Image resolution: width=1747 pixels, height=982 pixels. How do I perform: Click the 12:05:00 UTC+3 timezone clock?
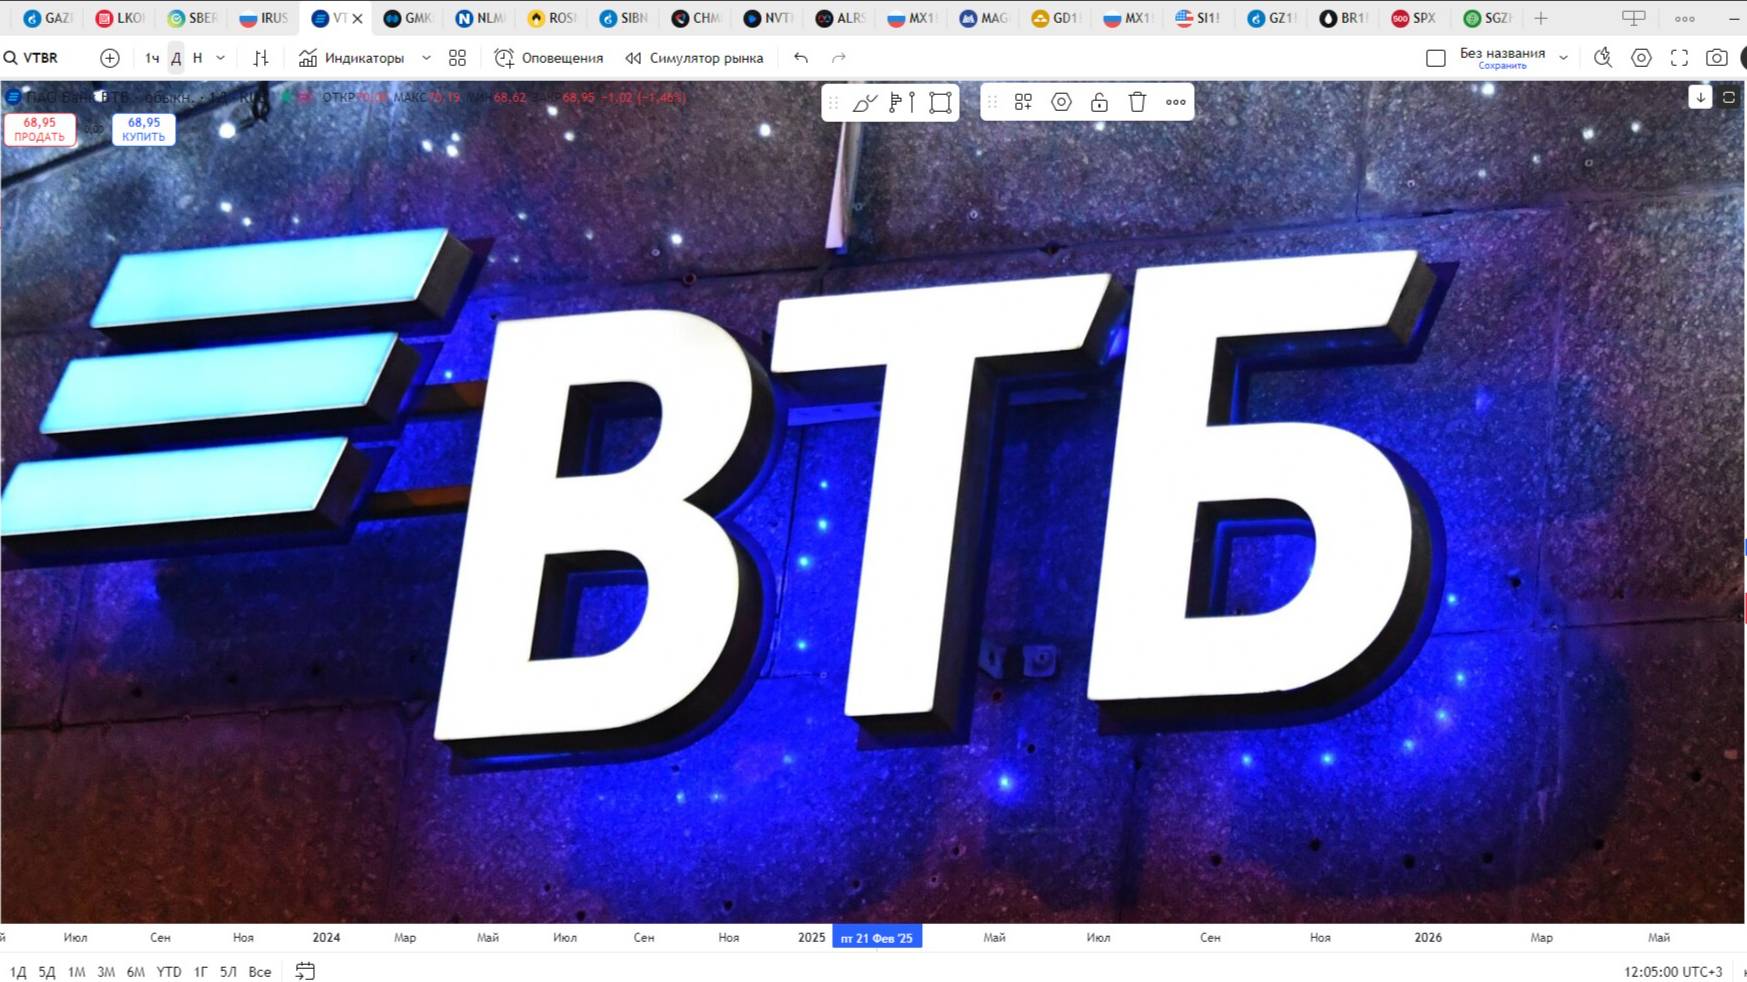pos(1673,971)
